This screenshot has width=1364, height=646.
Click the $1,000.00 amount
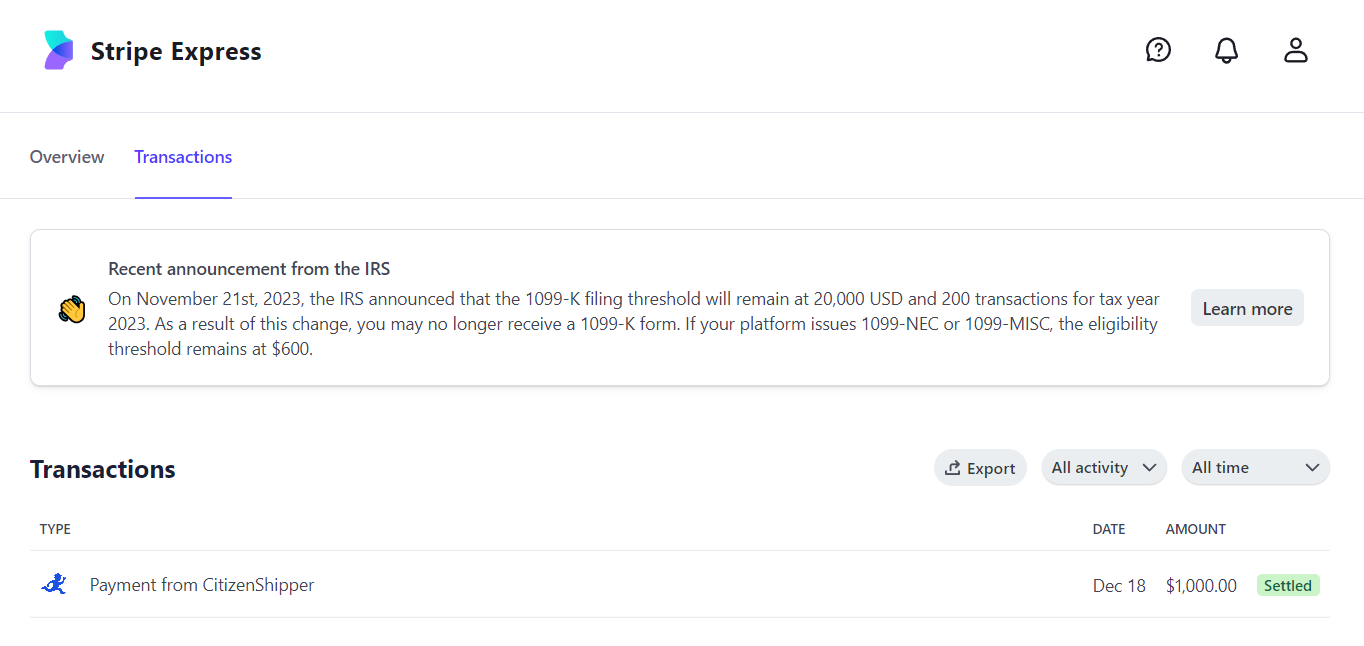click(1201, 585)
